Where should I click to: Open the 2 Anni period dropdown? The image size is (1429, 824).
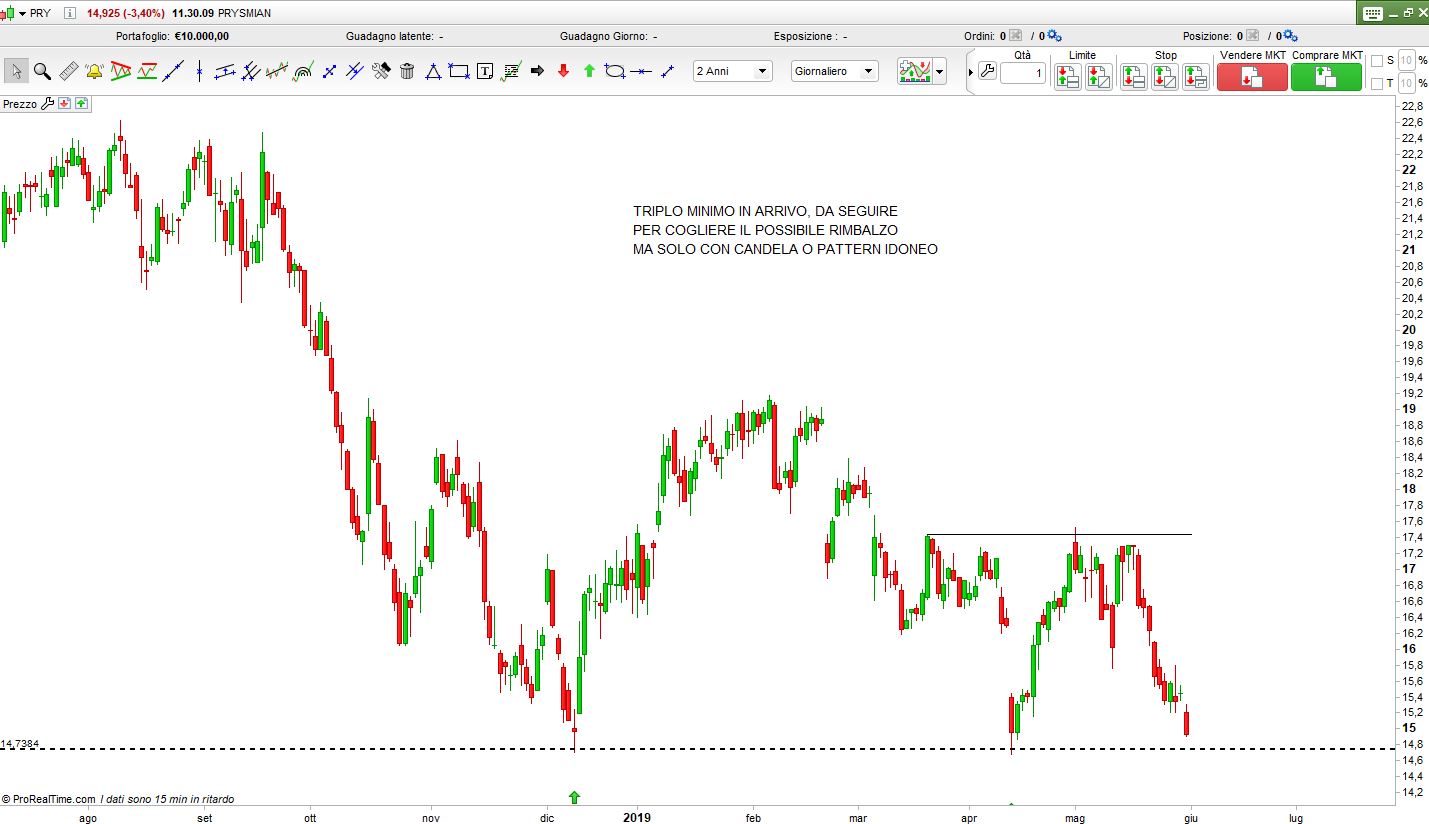coord(733,71)
